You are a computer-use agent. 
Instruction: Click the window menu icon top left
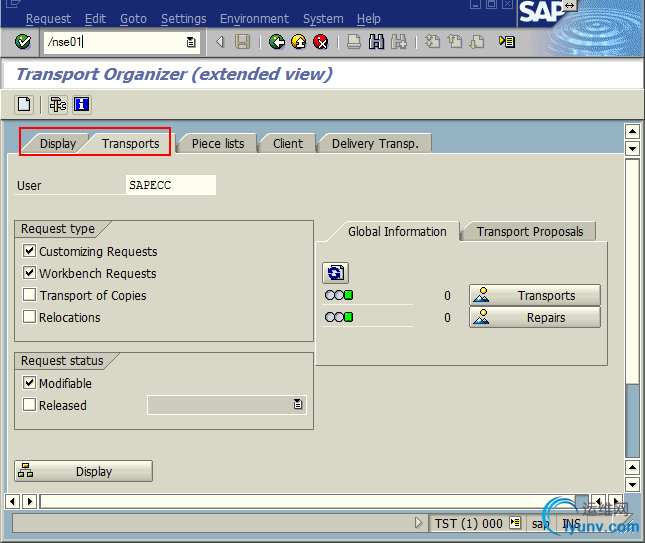point(14,4)
